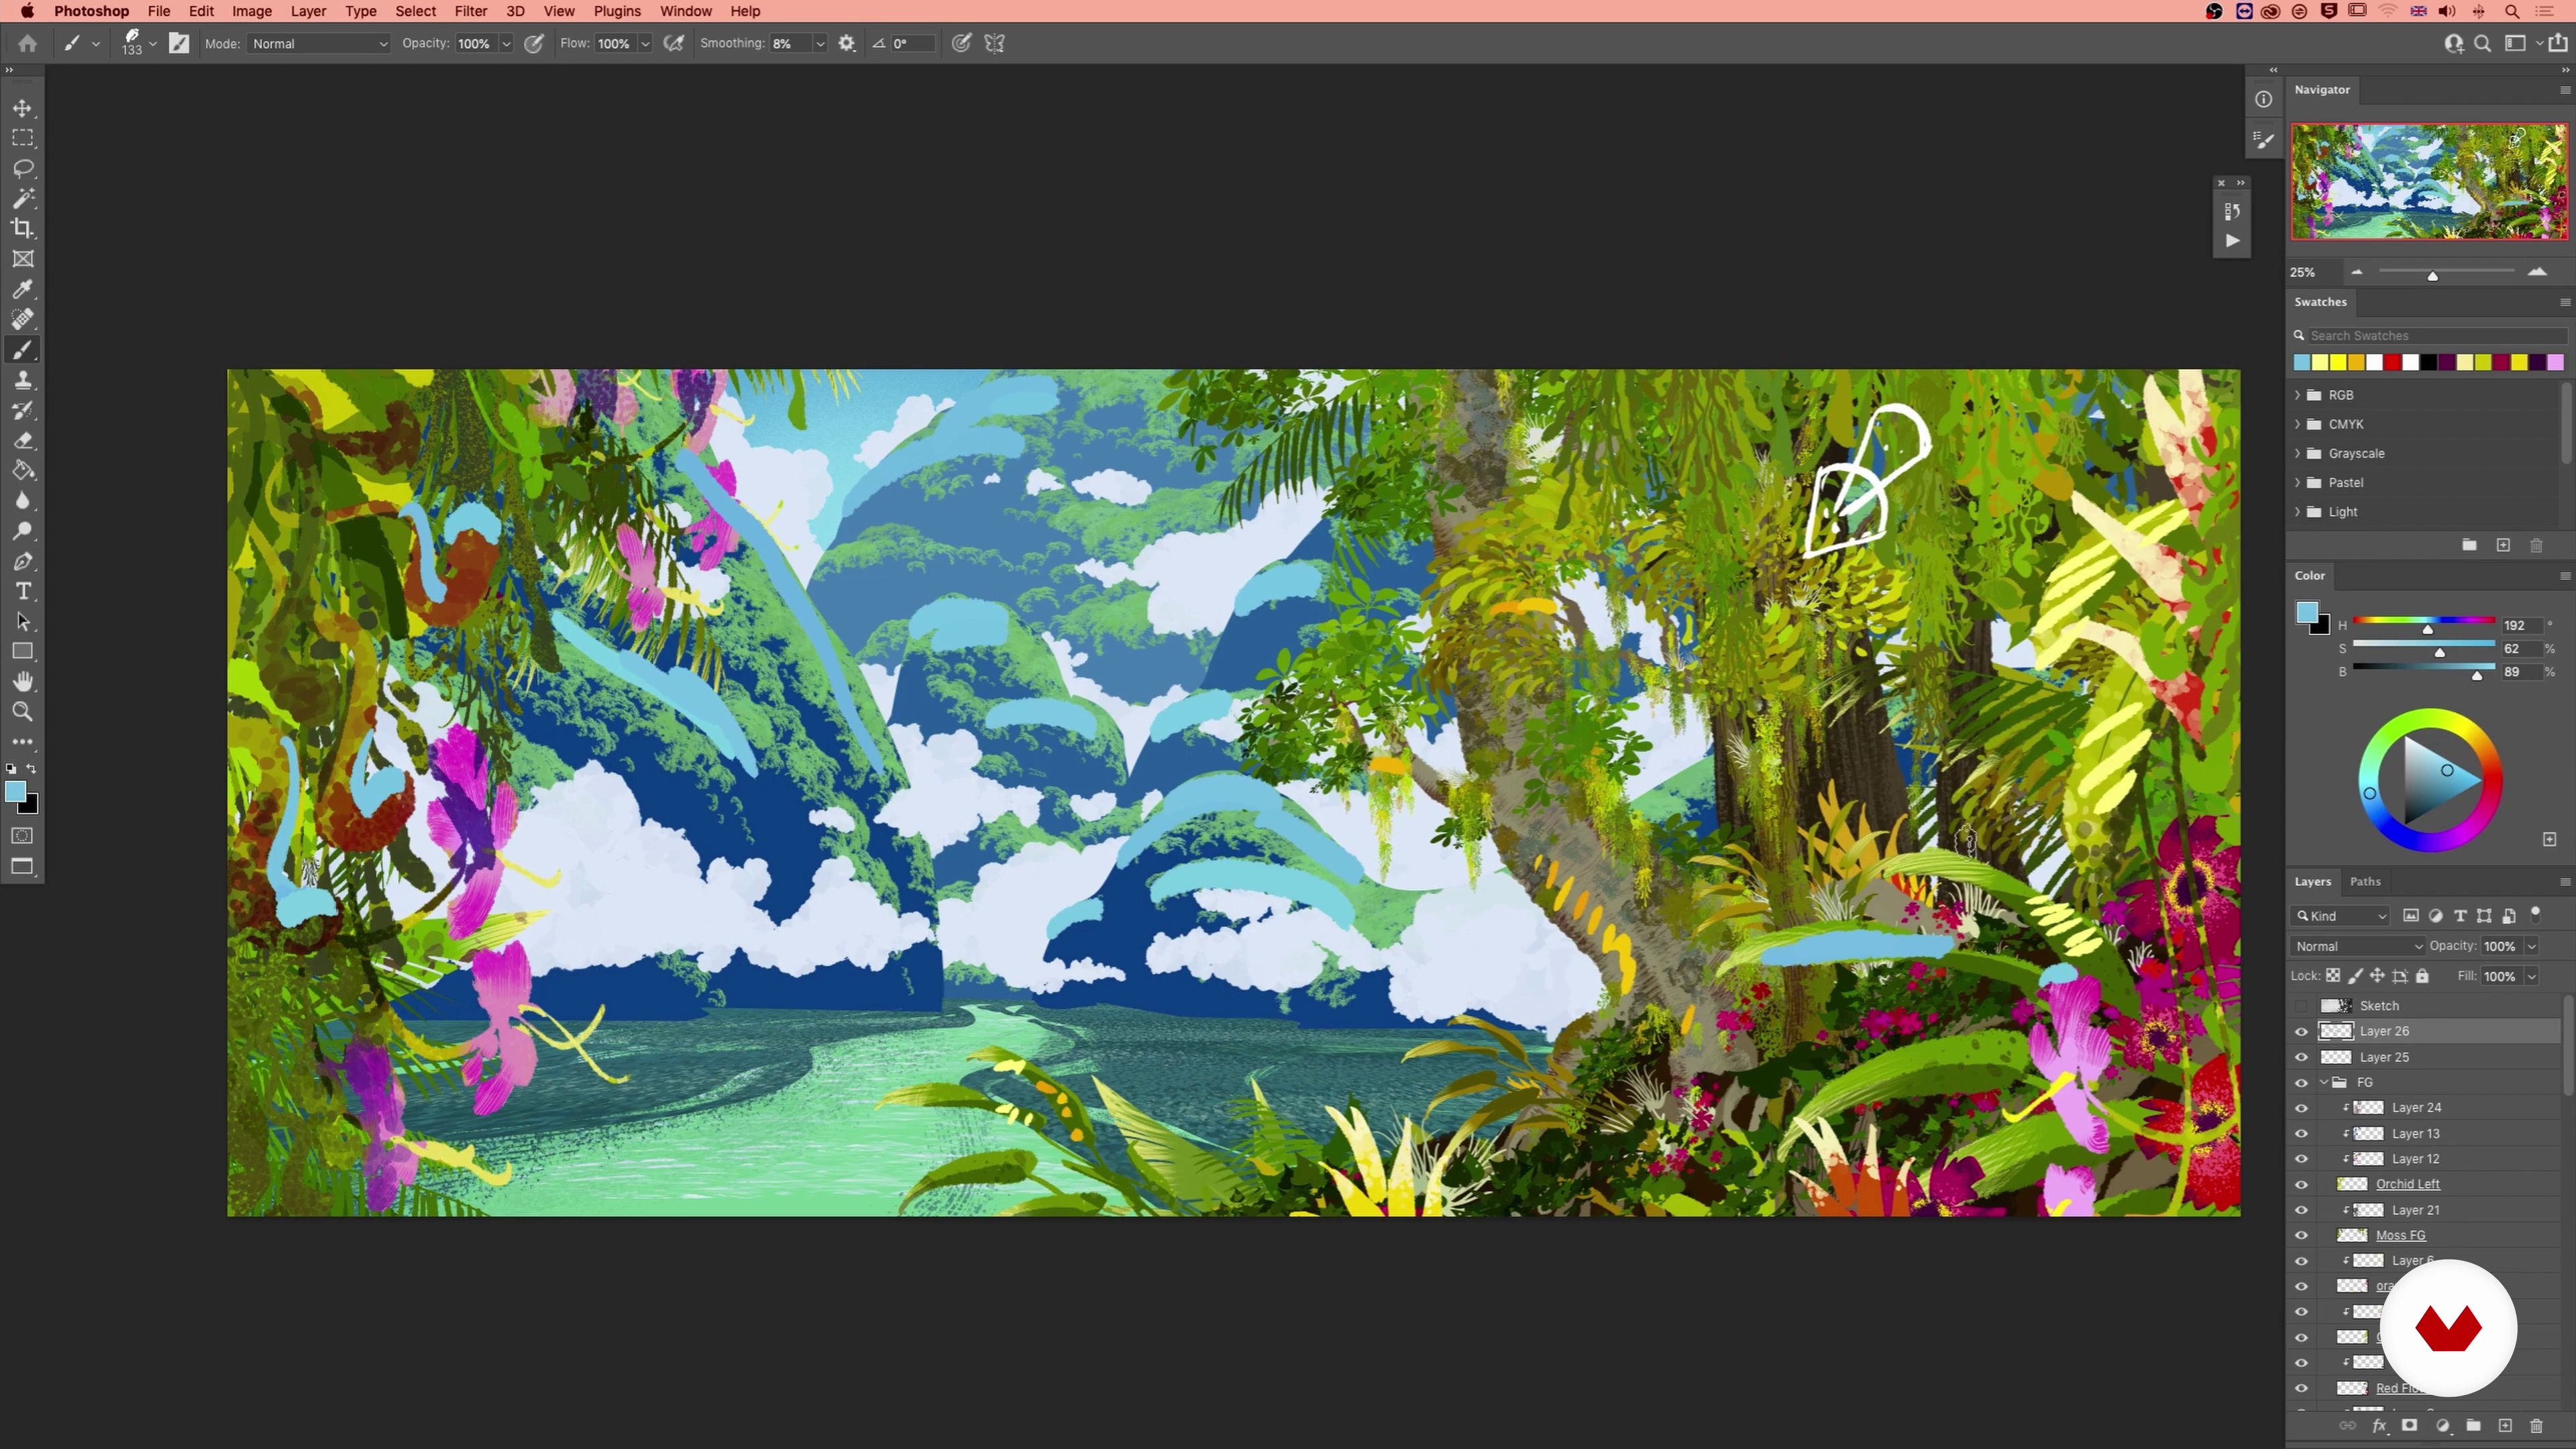This screenshot has width=2576, height=1449.
Task: Click the hue slider in Color panel
Action: pyautogui.click(x=2423, y=621)
